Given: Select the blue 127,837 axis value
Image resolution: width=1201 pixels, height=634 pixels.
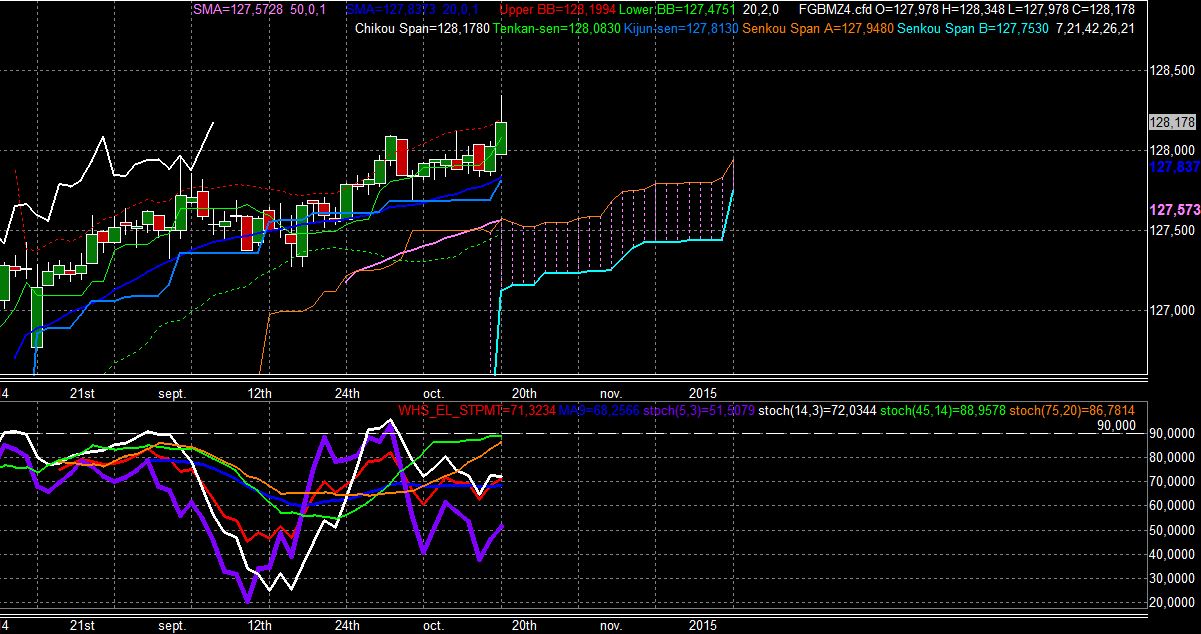Looking at the screenshot, I should coord(1175,167).
